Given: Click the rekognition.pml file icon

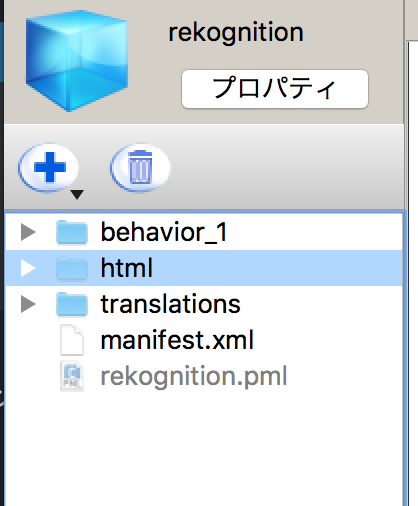Looking at the screenshot, I should (72, 376).
